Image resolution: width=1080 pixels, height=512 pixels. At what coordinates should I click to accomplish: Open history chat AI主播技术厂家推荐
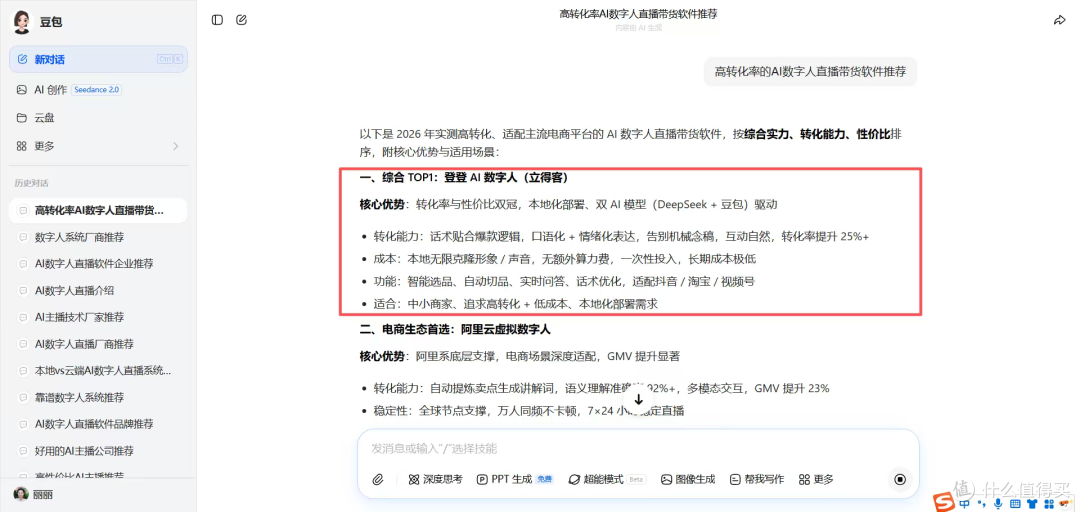[x=98, y=318]
